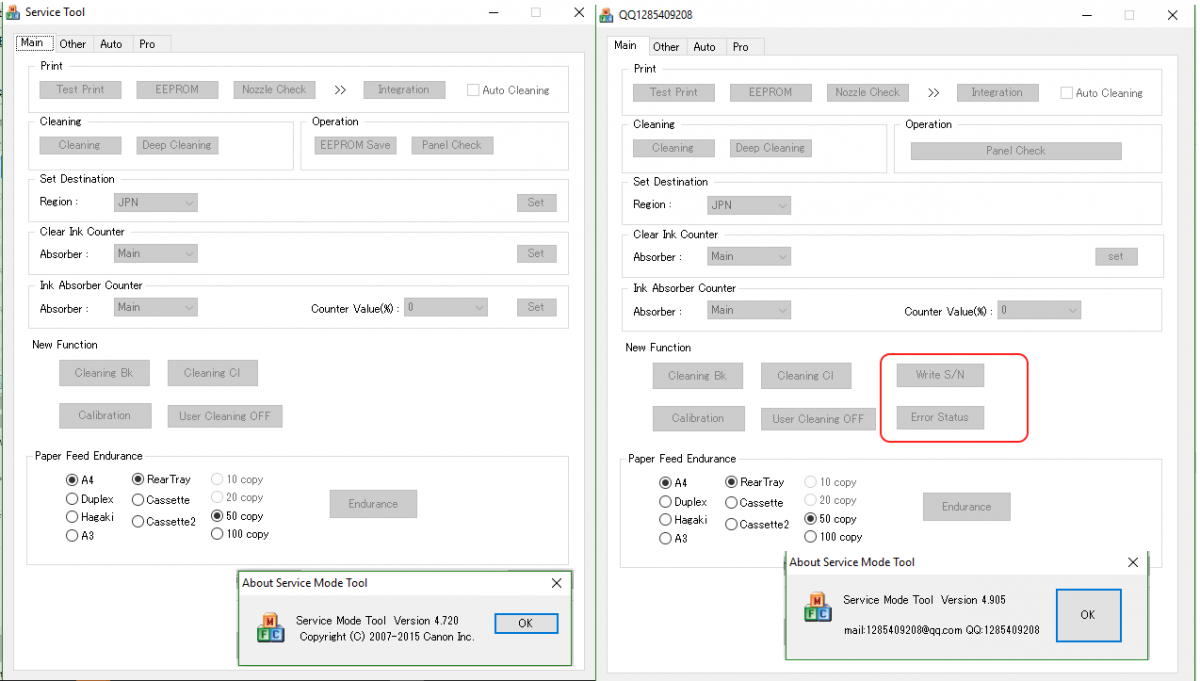This screenshot has width=1200, height=681.
Task: Click EEPROM Save button in left window
Action: coord(355,145)
